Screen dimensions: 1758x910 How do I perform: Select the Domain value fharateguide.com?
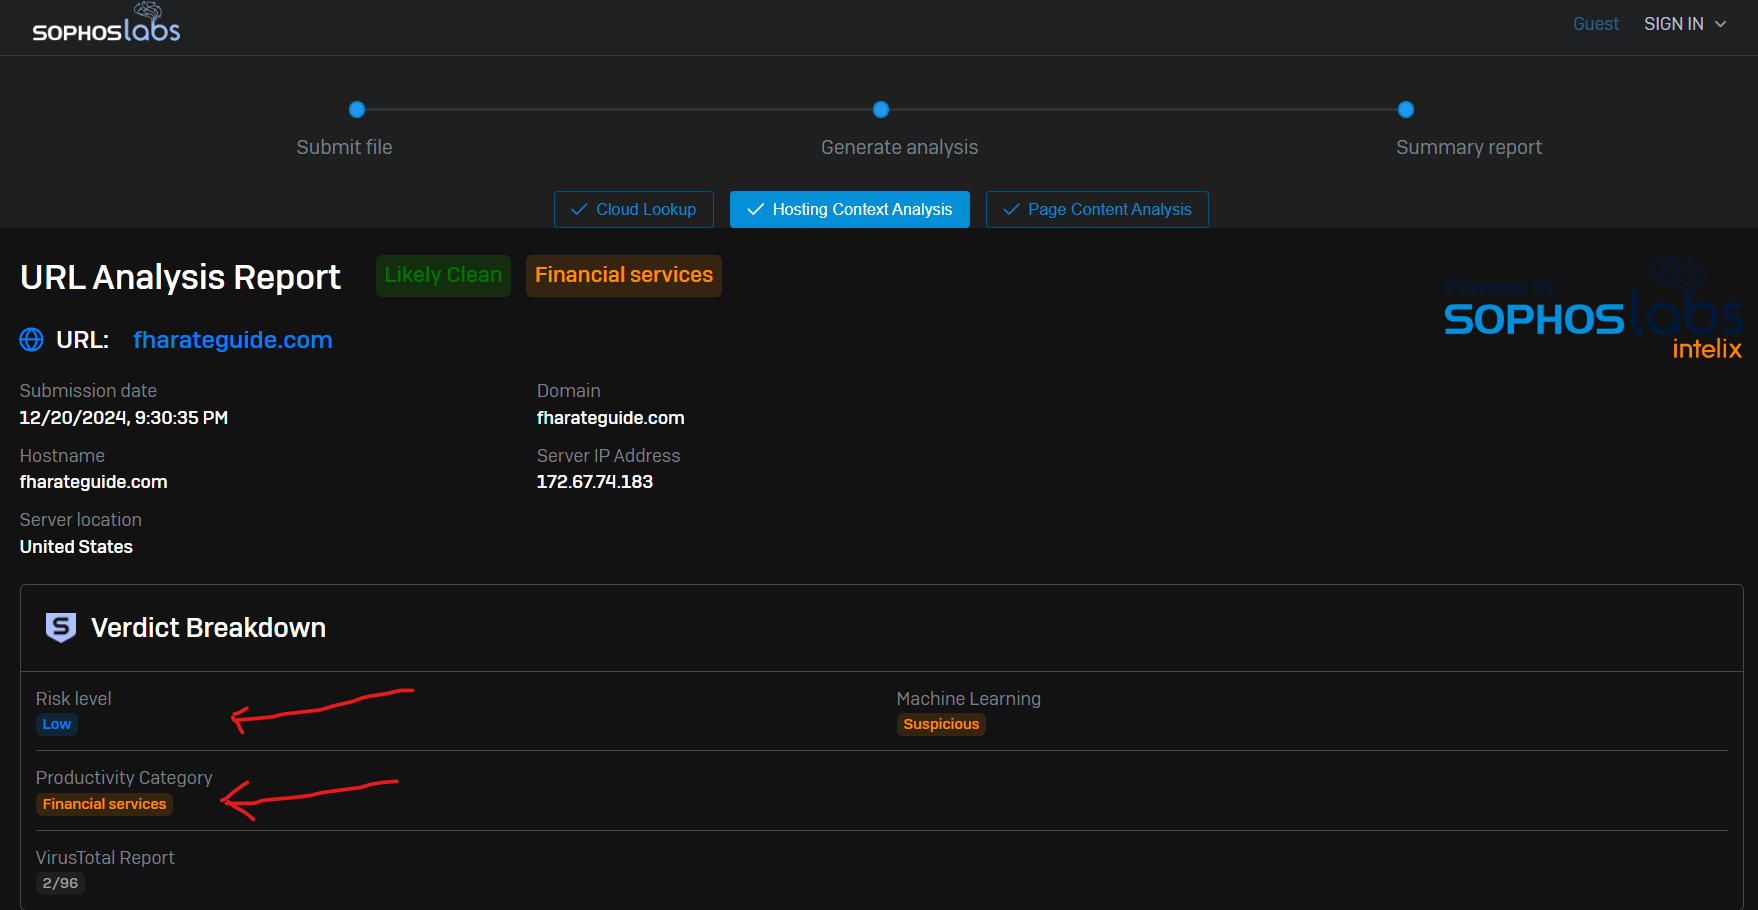(x=611, y=418)
